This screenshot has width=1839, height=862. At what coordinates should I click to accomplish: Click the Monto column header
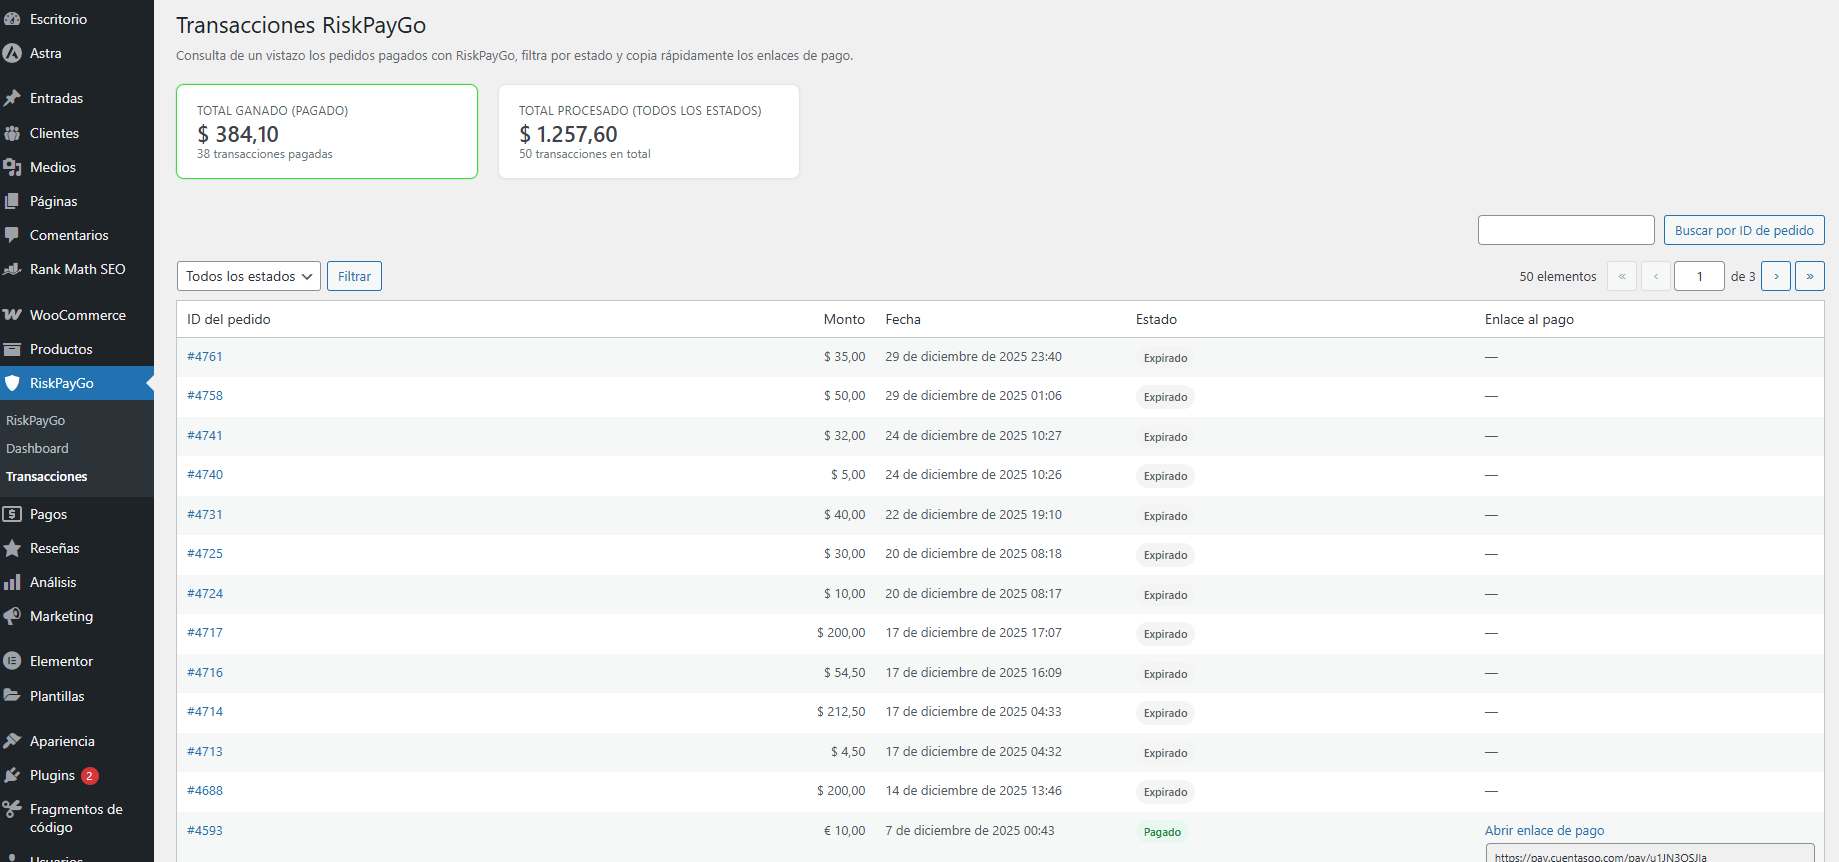click(x=844, y=319)
